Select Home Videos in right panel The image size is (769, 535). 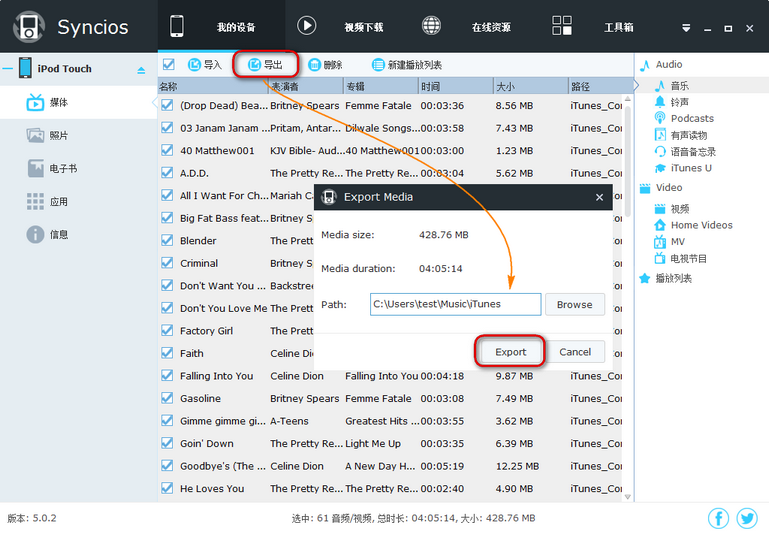(x=693, y=225)
